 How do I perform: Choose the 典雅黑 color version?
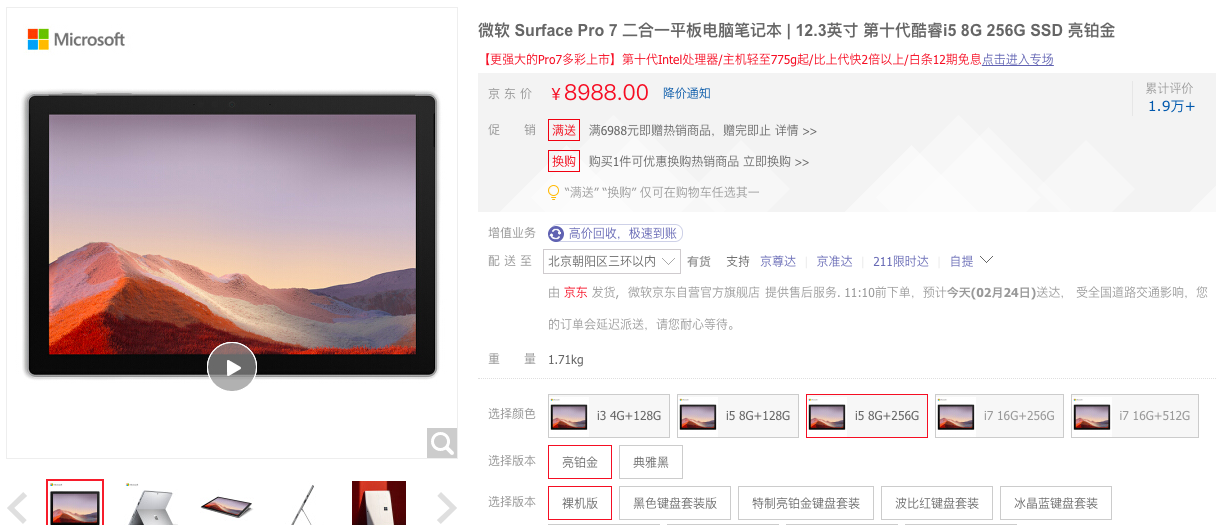[650, 462]
